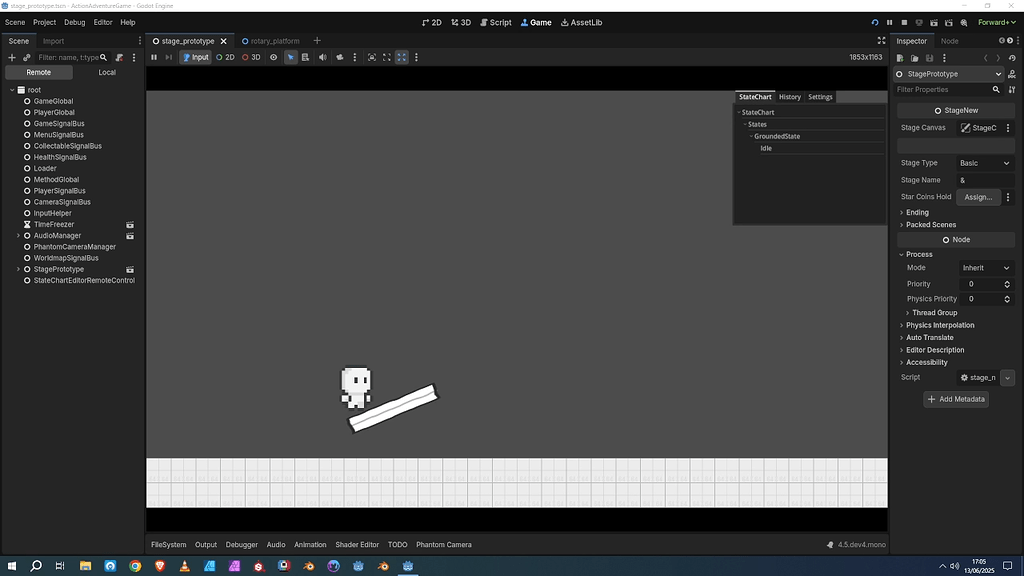Pause the running game scene
Image resolution: width=1024 pixels, height=576 pixels.
[153, 57]
